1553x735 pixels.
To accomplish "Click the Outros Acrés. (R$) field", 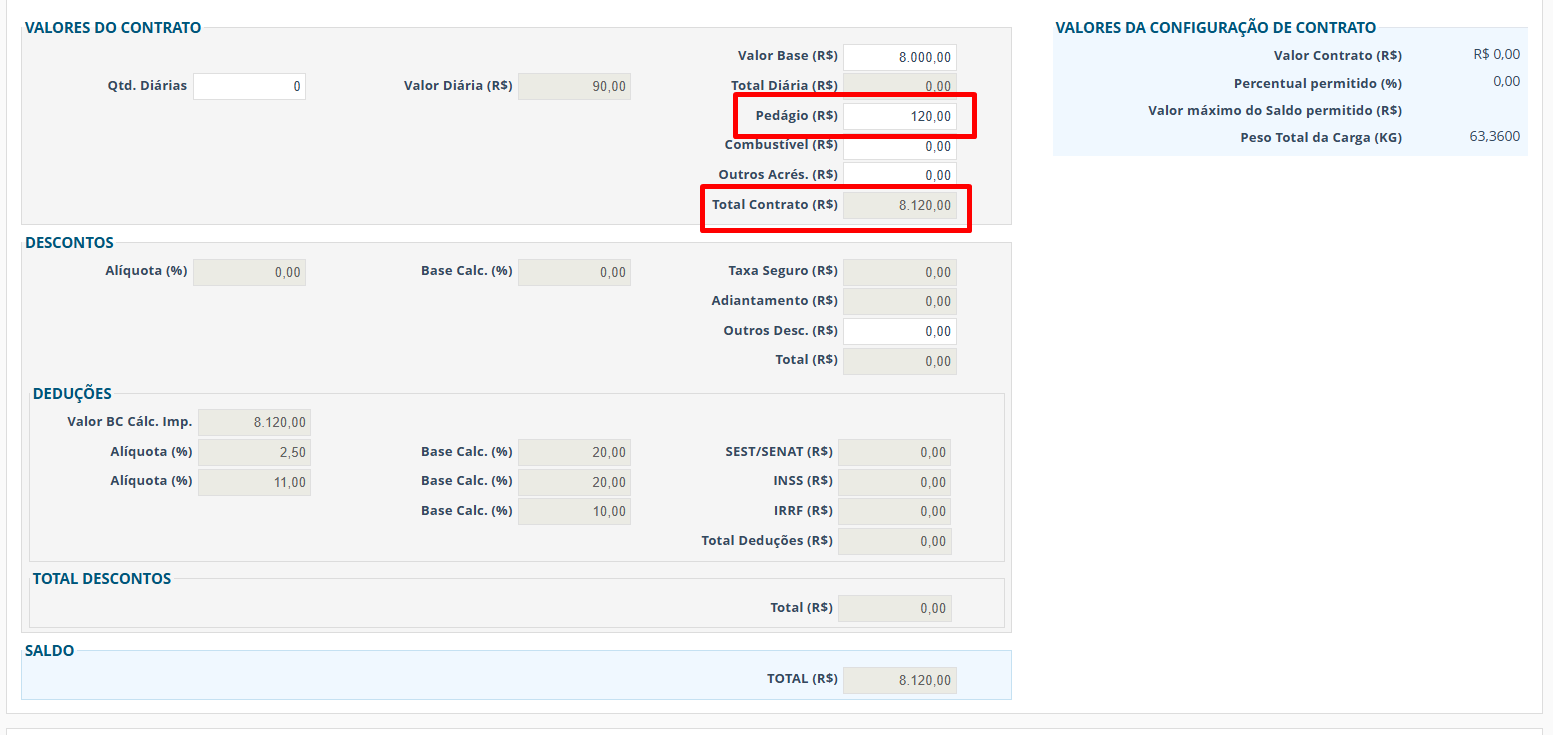I will (x=899, y=175).
